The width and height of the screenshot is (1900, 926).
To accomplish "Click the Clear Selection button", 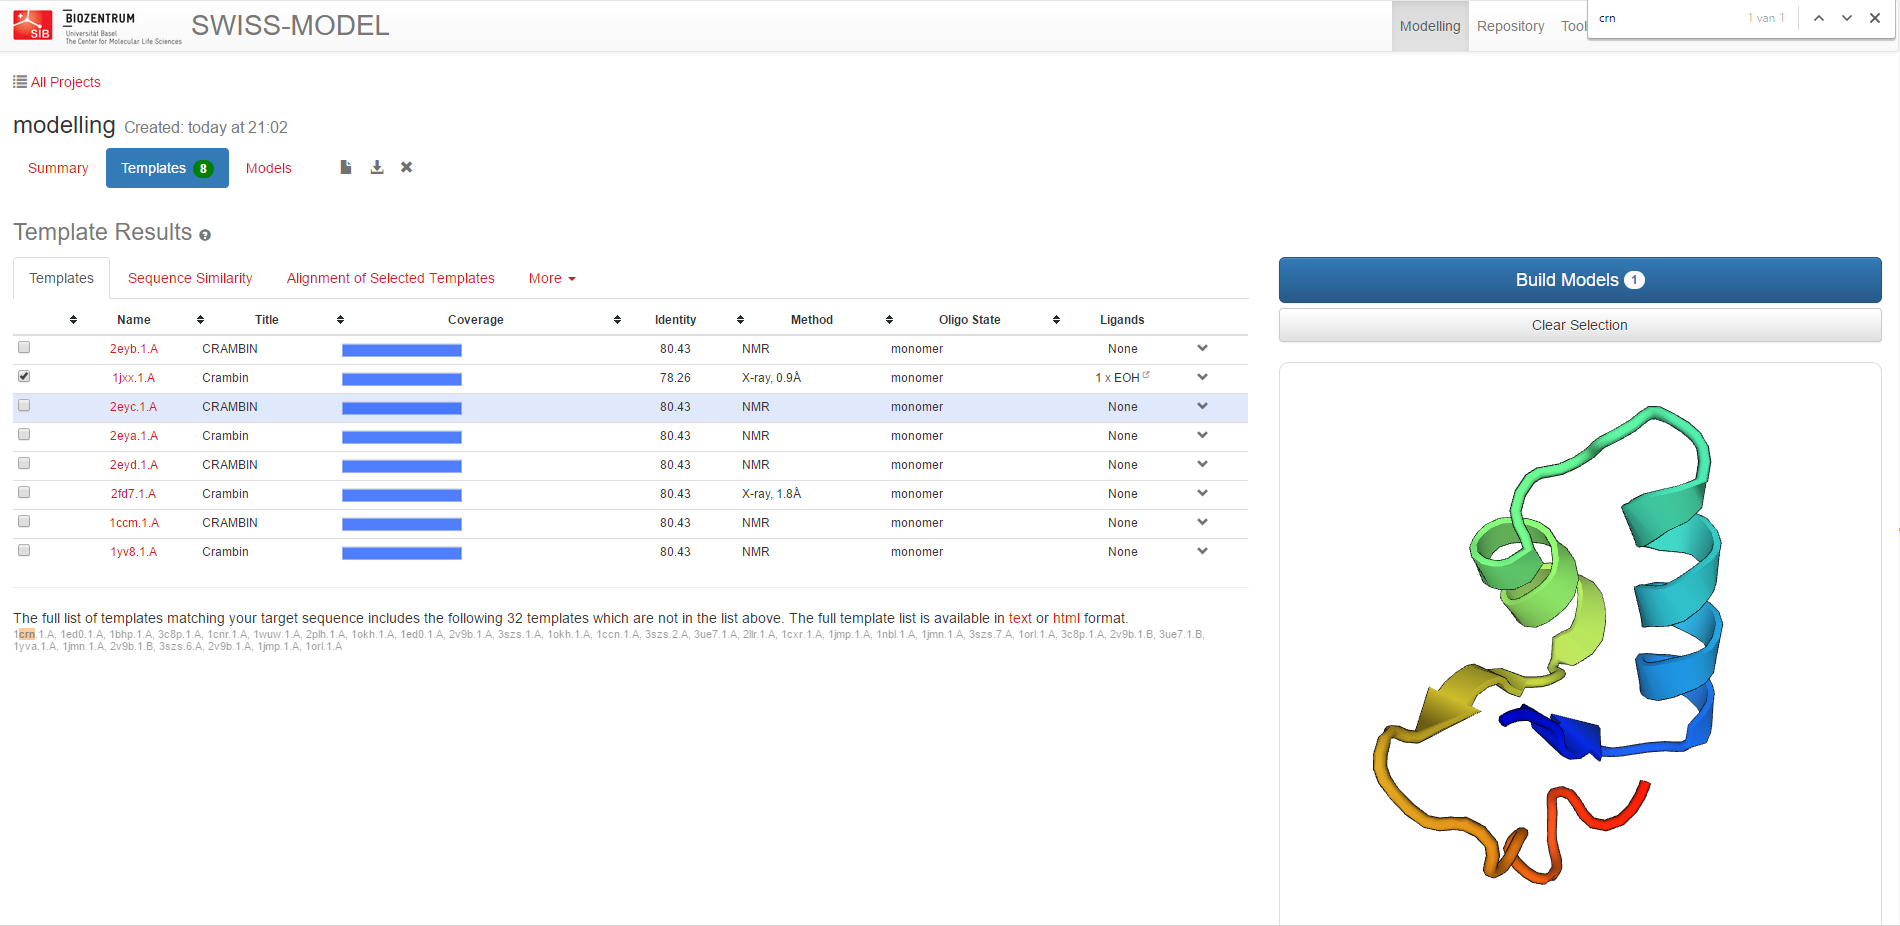I will pos(1580,325).
